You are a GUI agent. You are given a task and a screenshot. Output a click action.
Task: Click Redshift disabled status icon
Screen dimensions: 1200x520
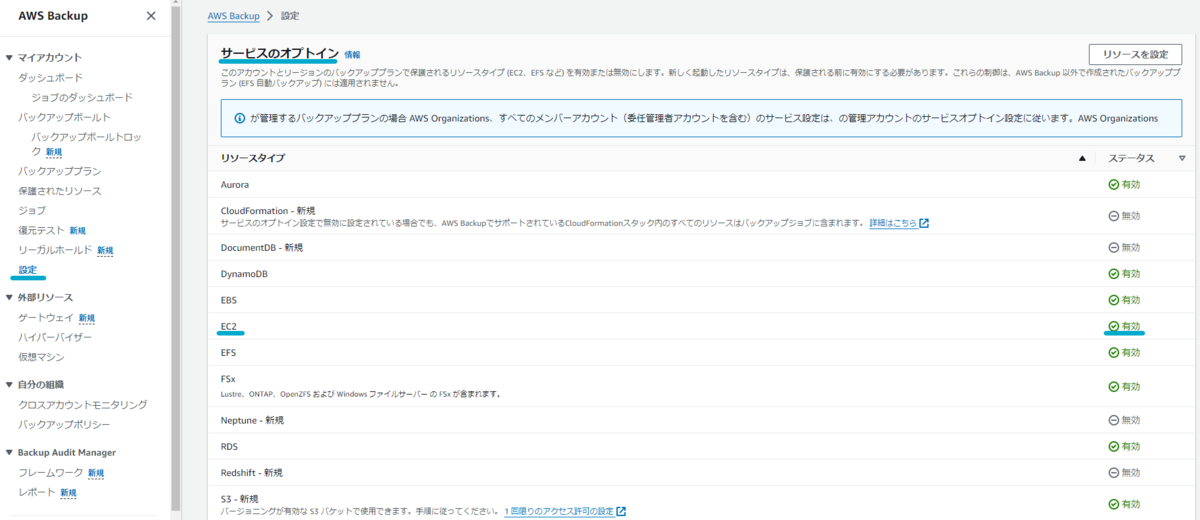[x=1113, y=472]
